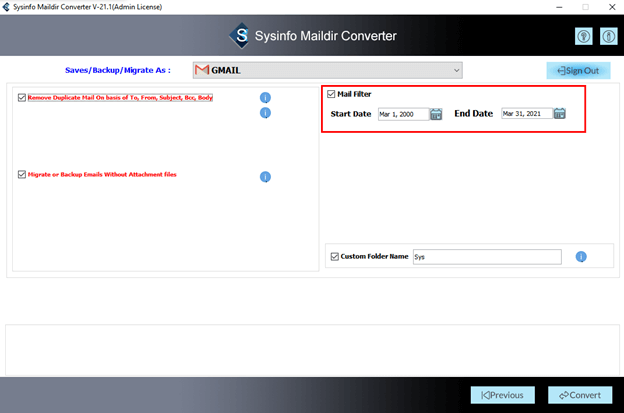Viewport: 624px width, 413px height.
Task: Open the info icon in header bar
Action: pos(608,37)
